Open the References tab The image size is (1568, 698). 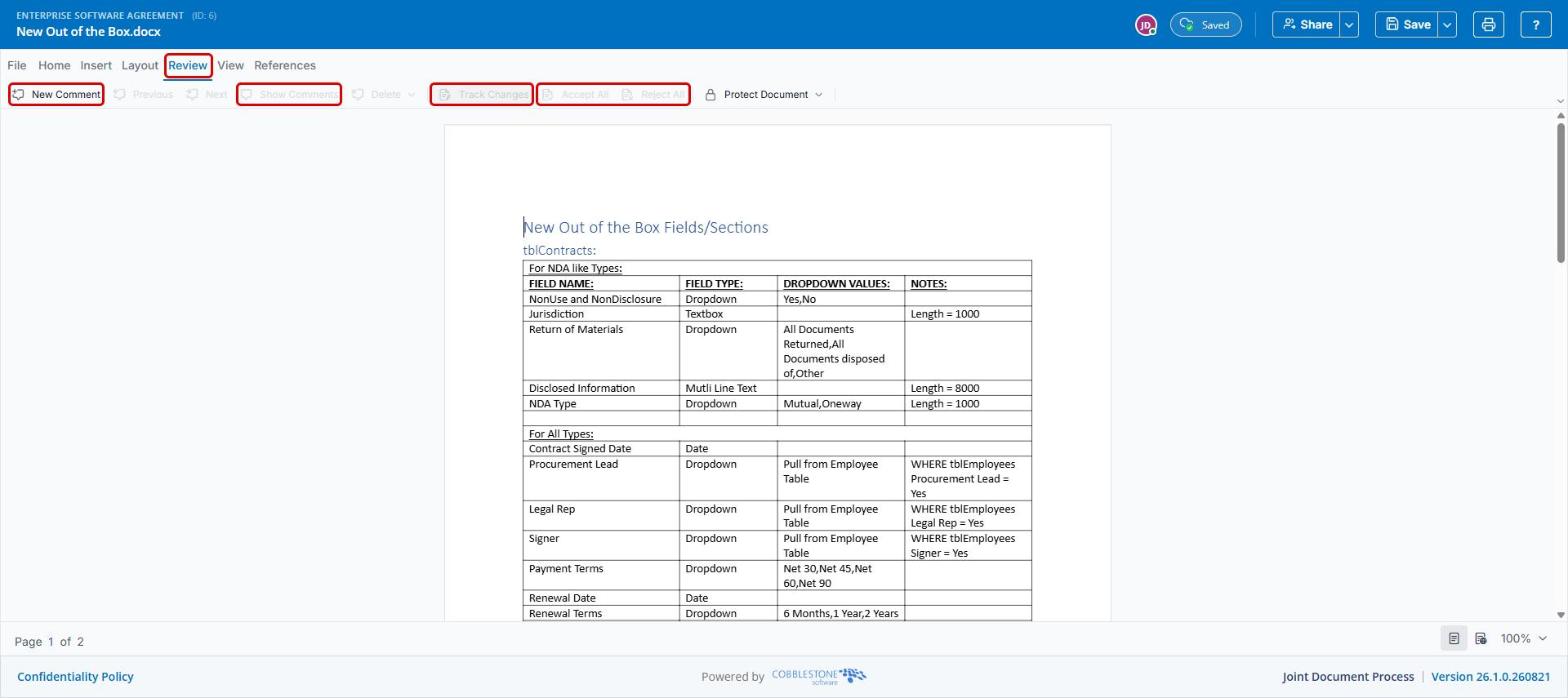[285, 65]
